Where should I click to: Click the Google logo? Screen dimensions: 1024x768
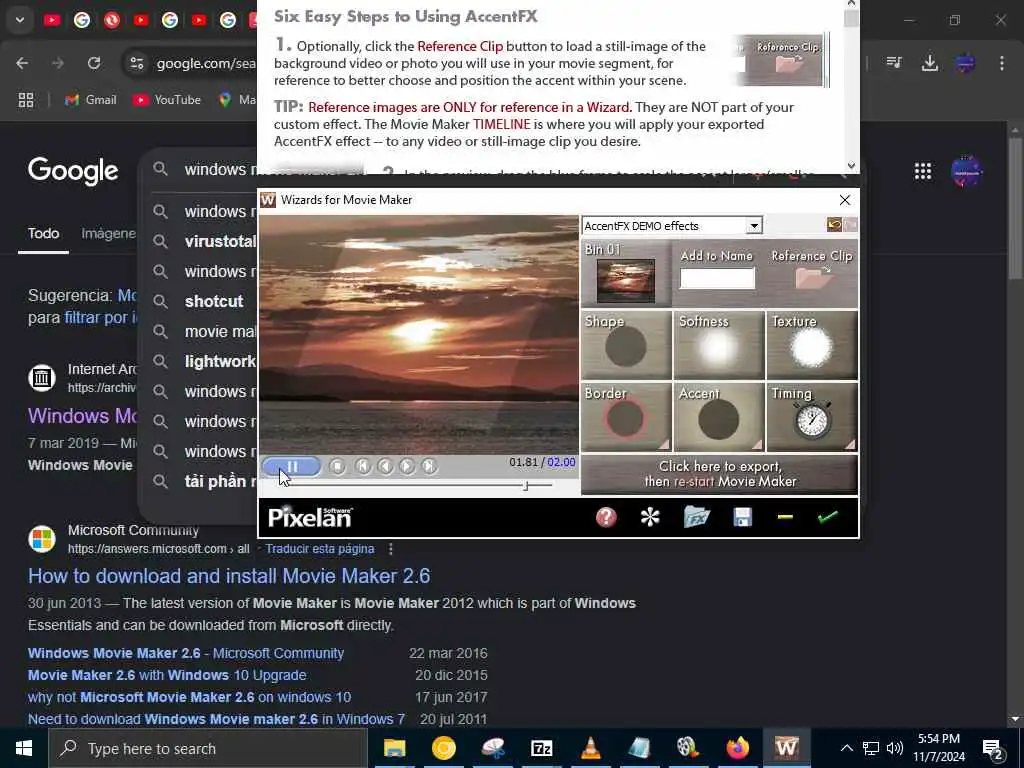point(73,171)
